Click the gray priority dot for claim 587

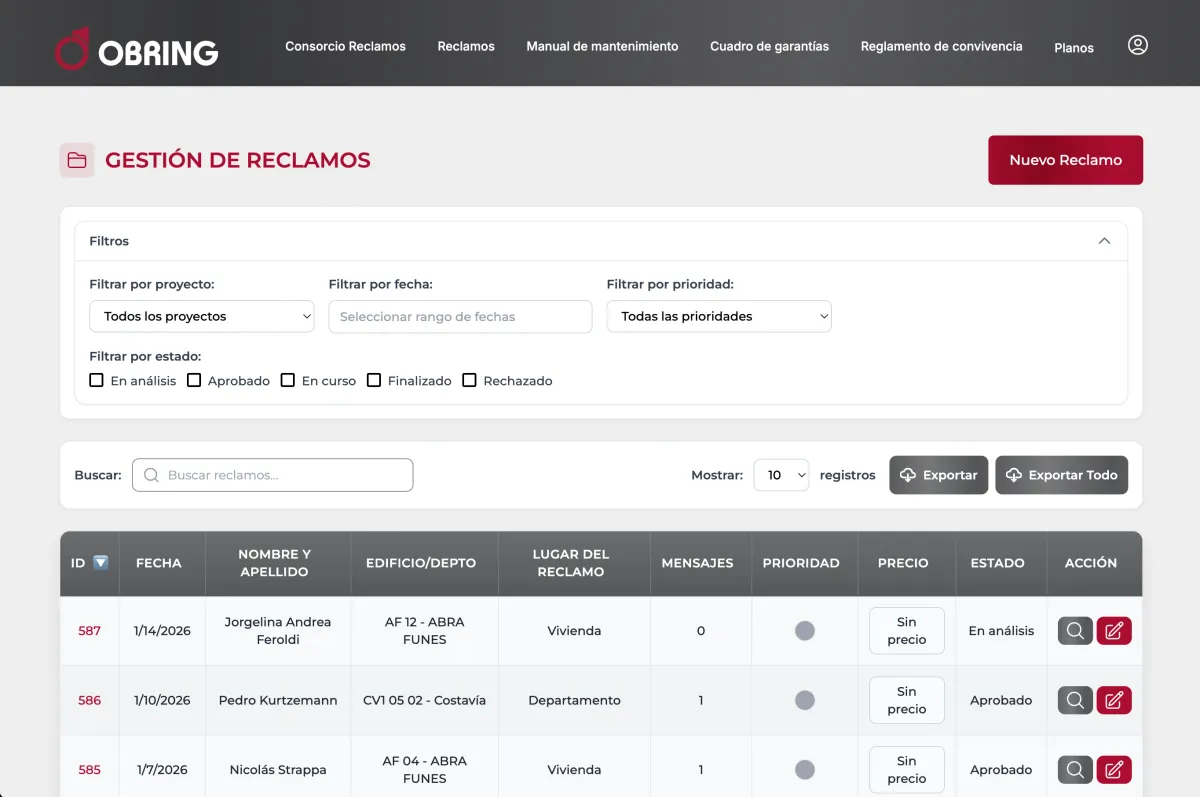click(x=804, y=631)
